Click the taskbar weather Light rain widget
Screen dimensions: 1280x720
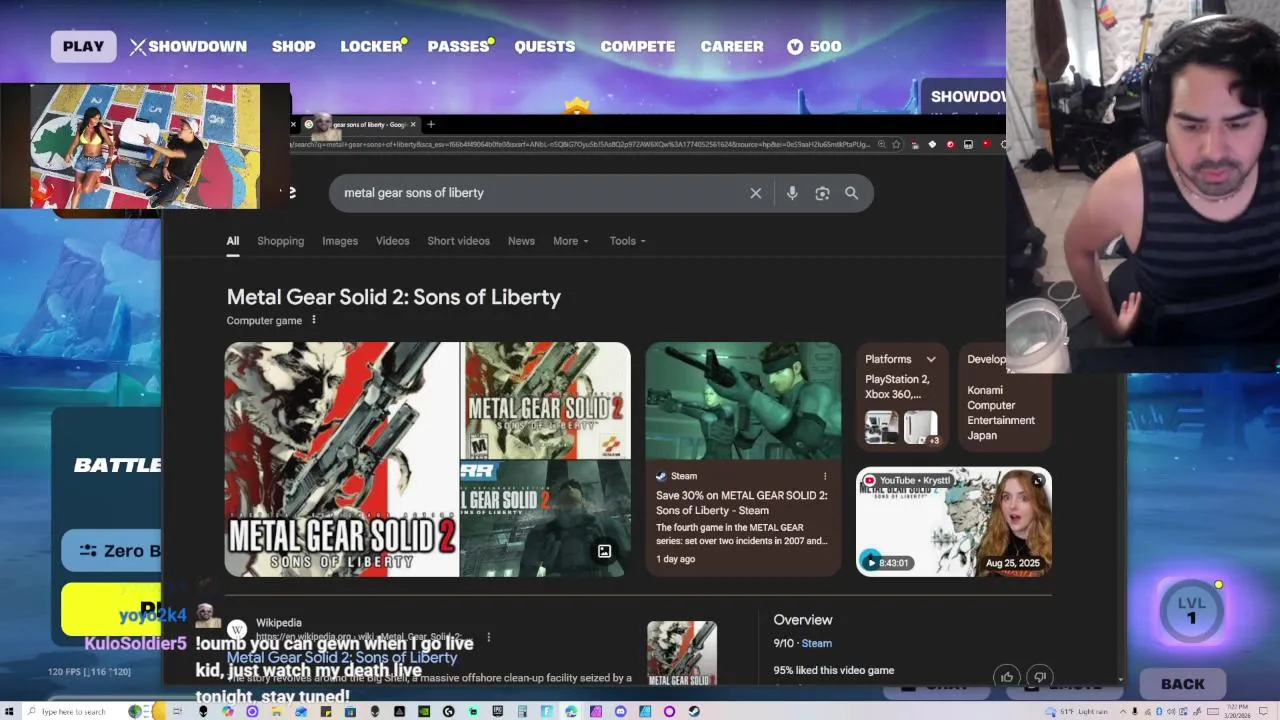click(1076, 711)
